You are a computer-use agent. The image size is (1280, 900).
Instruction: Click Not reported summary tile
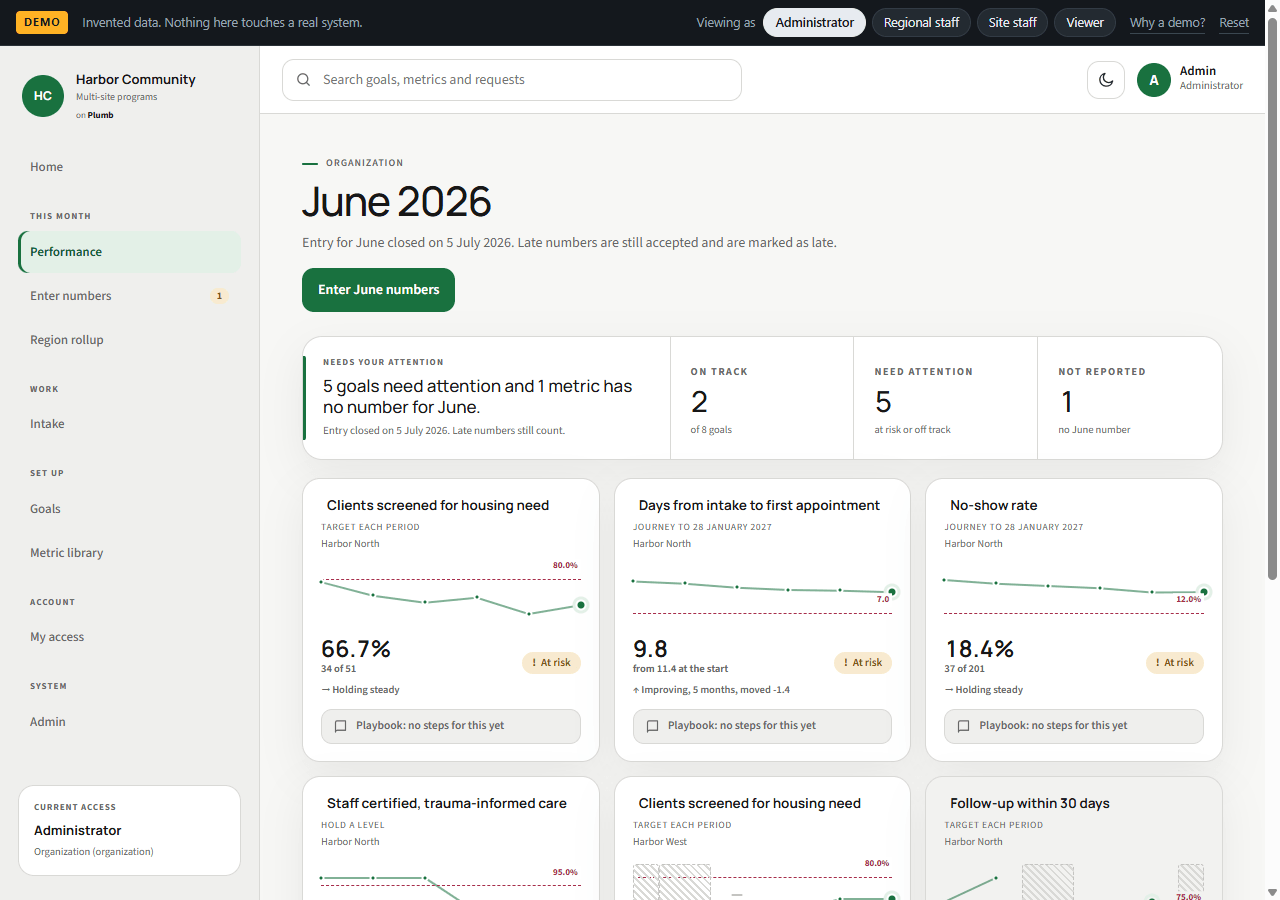[x=1129, y=398]
